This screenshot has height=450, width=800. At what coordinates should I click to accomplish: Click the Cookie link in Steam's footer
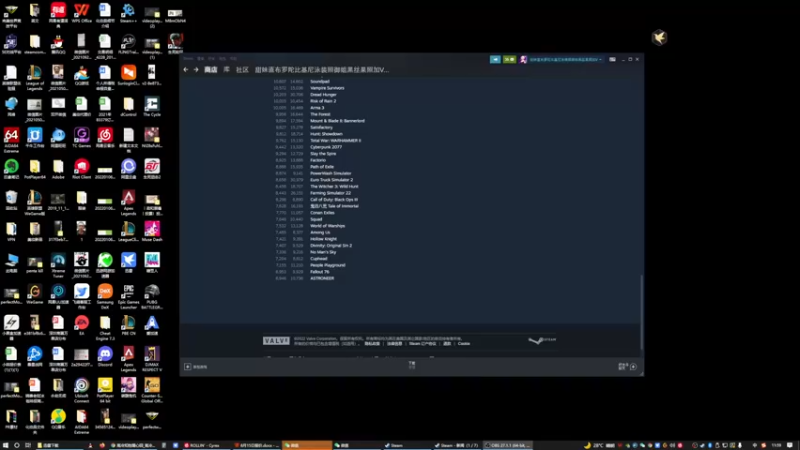(463, 344)
